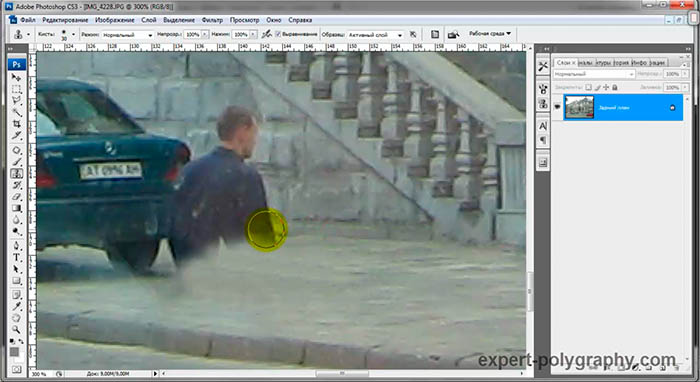
Task: Select the Crop tool
Action: click(x=17, y=124)
